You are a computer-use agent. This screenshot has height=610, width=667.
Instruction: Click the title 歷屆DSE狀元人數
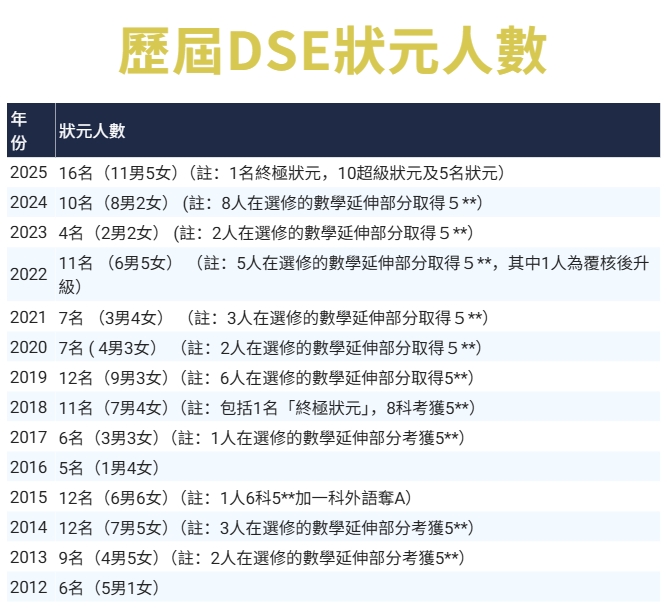pos(333,51)
